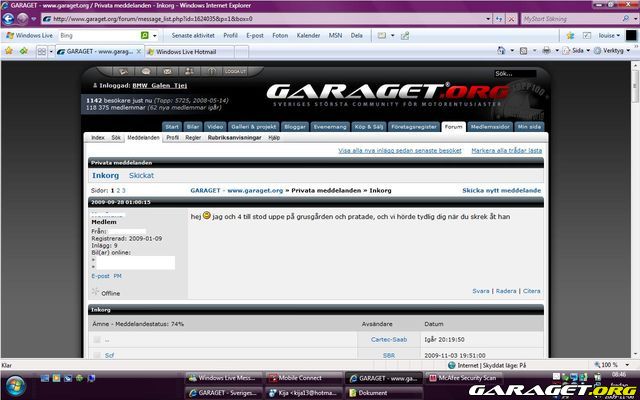Switch to the Windows Live Hotmail tab

pos(190,52)
